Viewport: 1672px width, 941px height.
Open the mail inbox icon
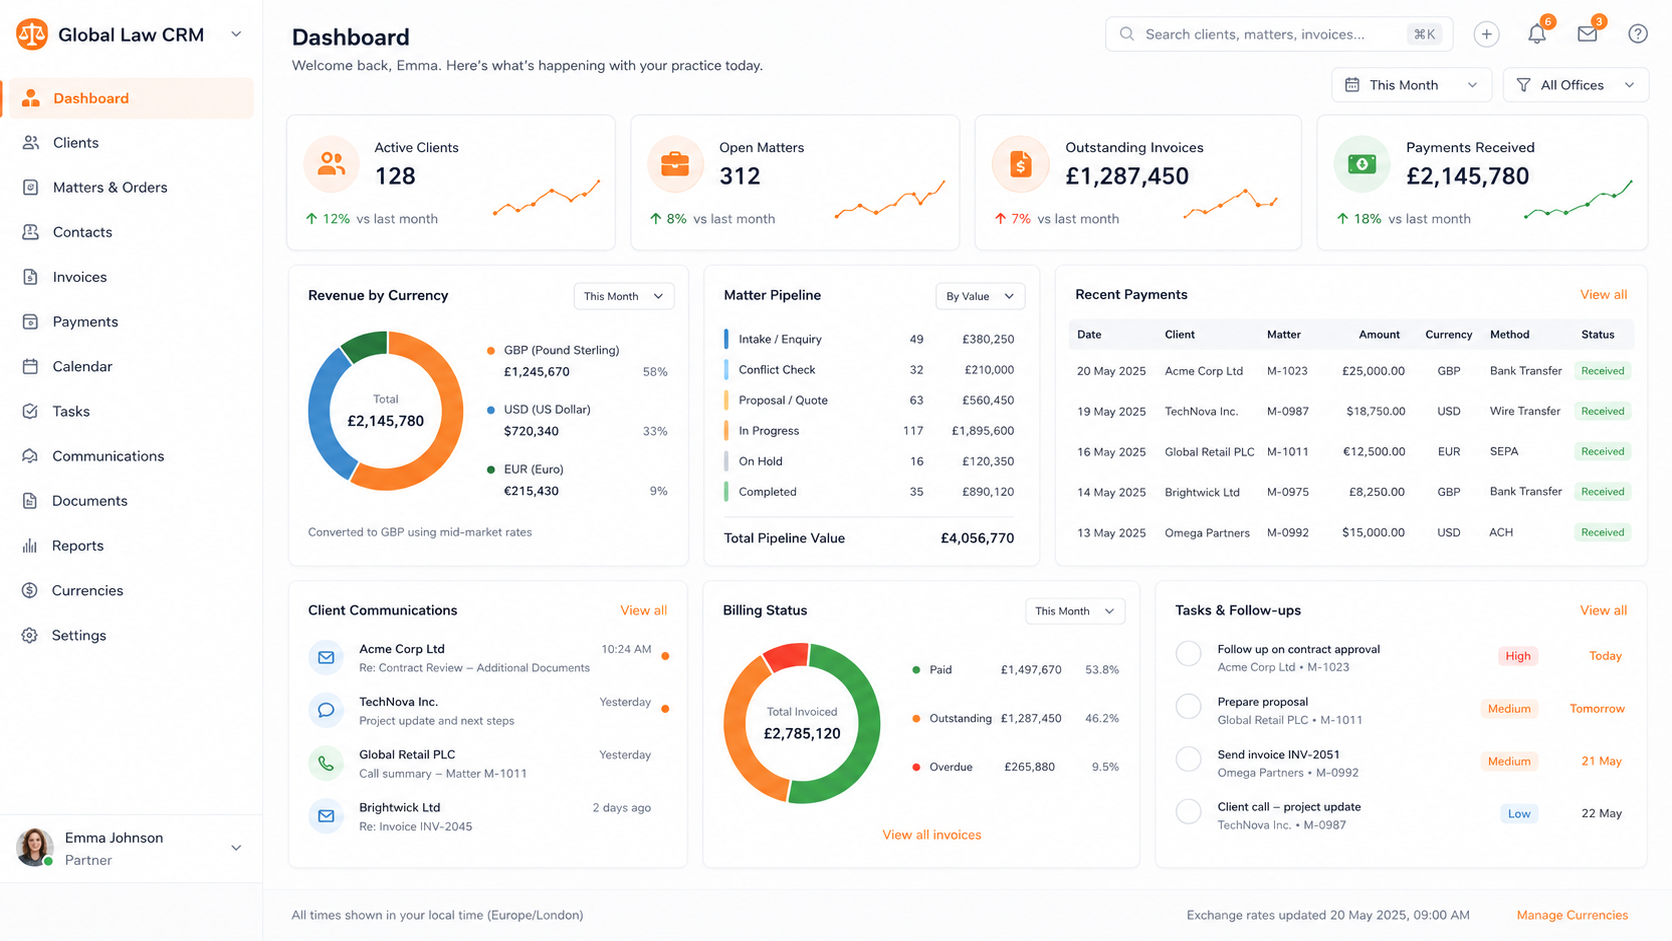pyautogui.click(x=1587, y=34)
